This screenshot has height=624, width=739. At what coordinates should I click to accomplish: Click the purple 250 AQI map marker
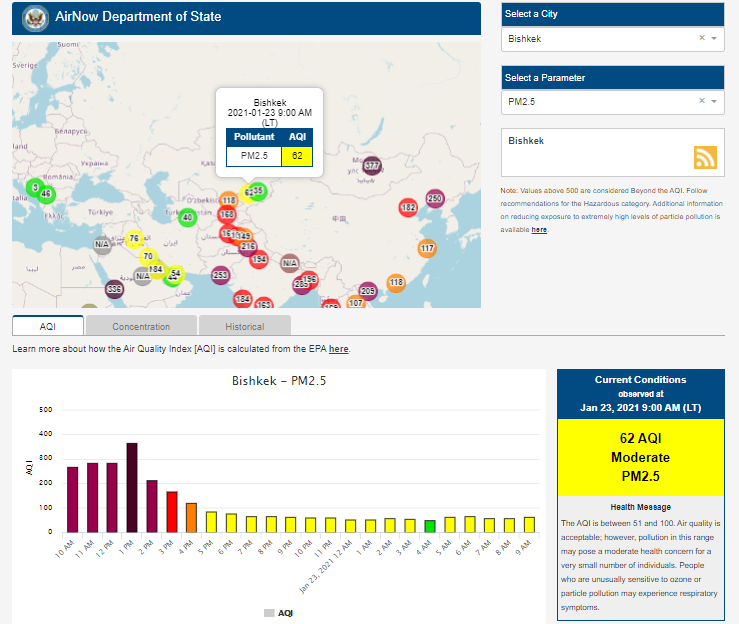click(434, 199)
